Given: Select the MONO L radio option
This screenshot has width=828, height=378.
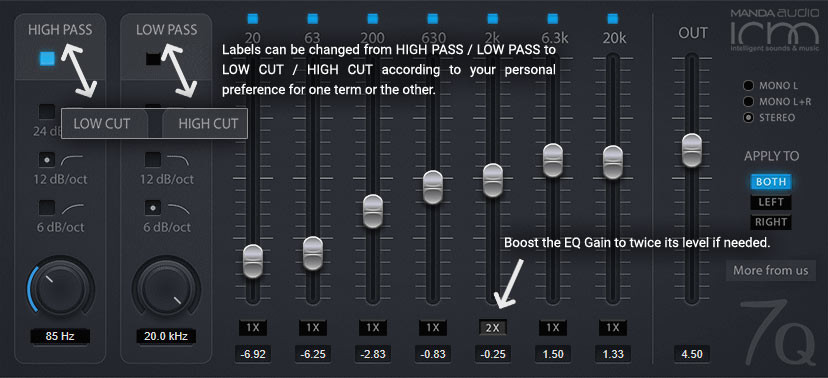Looking at the screenshot, I should coord(748,86).
